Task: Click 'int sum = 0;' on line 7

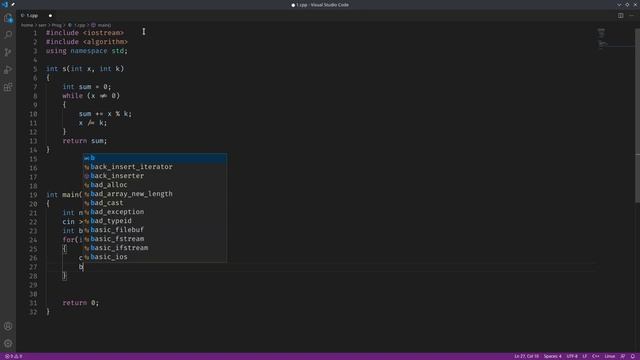Action: [x=87, y=87]
